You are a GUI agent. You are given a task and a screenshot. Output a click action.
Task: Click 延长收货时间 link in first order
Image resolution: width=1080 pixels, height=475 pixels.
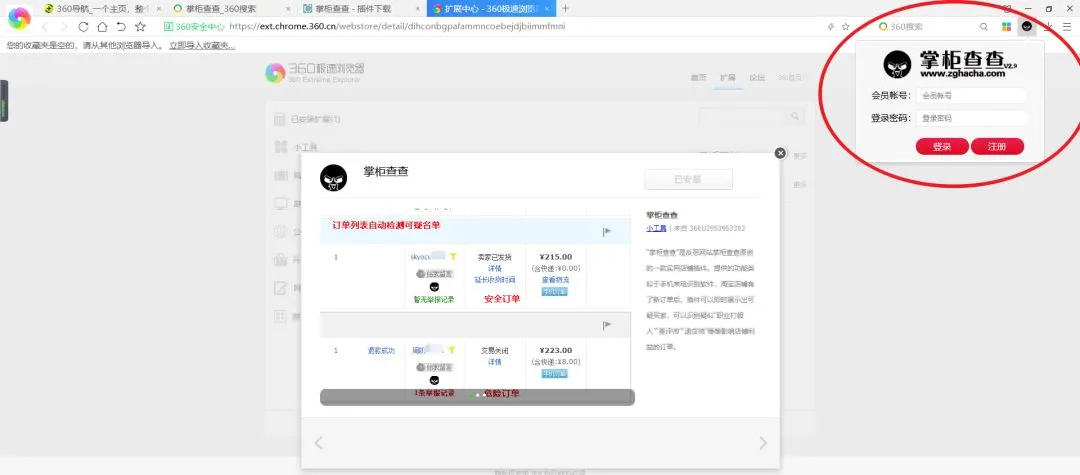(x=495, y=280)
